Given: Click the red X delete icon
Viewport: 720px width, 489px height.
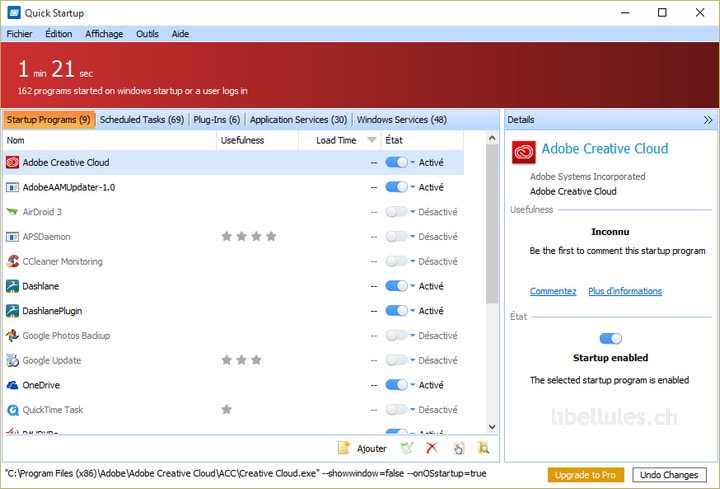Looking at the screenshot, I should (432, 448).
